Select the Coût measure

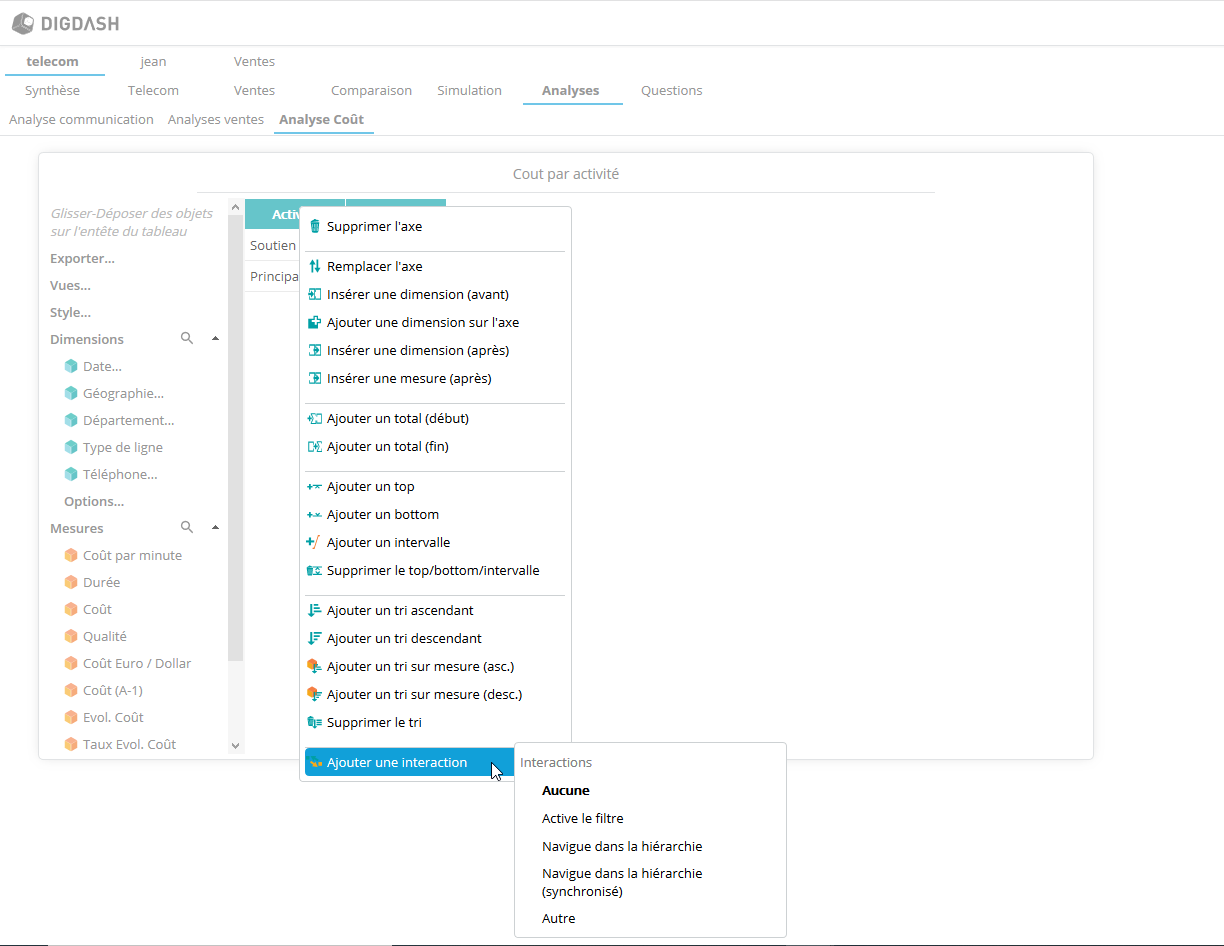pyautogui.click(x=97, y=609)
